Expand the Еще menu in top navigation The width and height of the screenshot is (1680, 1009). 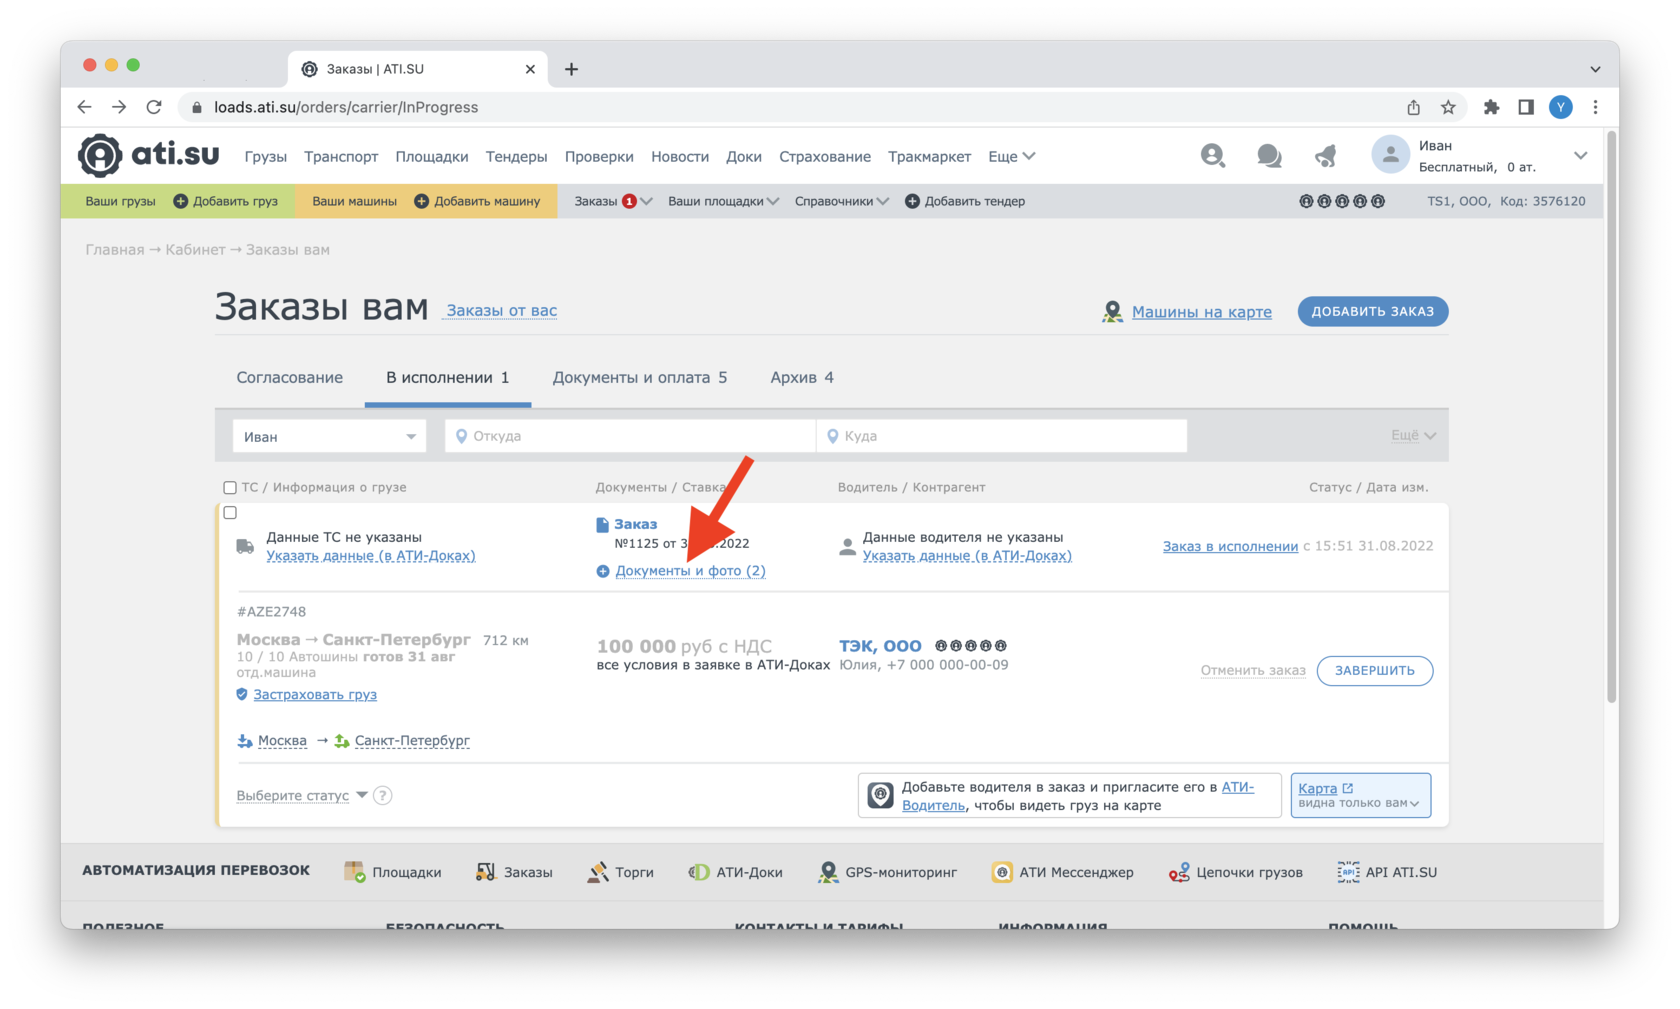pyautogui.click(x=1011, y=156)
